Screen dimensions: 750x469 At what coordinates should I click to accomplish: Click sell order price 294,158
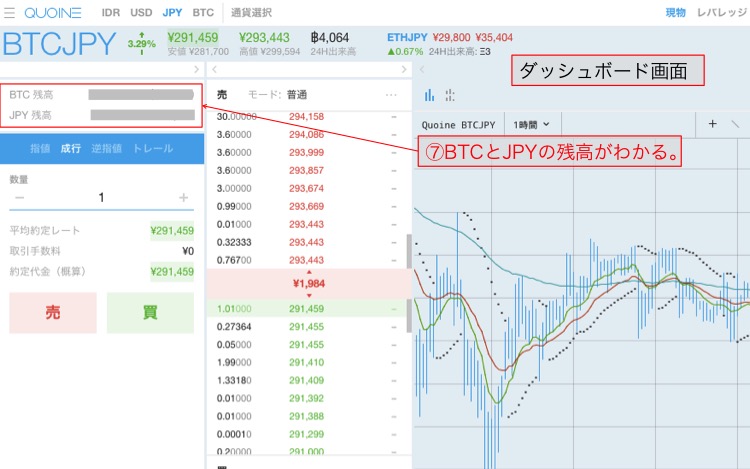(306, 117)
